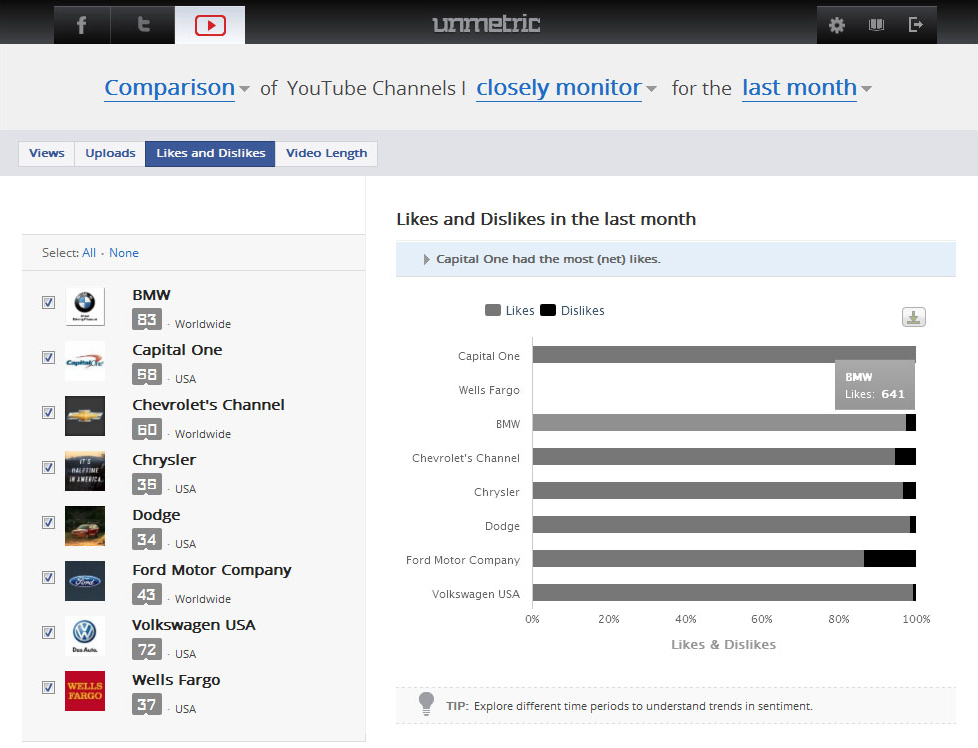Click the Volkswagen USA likes bar
Viewport: 978px width, 748px height.
(723, 592)
